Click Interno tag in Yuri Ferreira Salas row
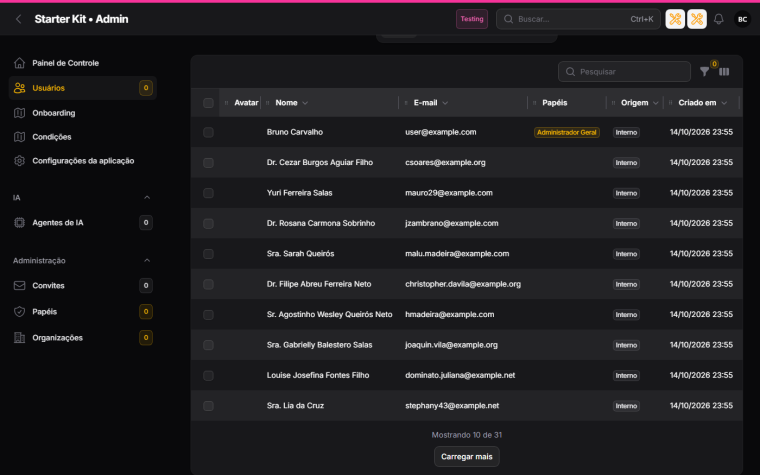760x475 pixels. (x=626, y=193)
